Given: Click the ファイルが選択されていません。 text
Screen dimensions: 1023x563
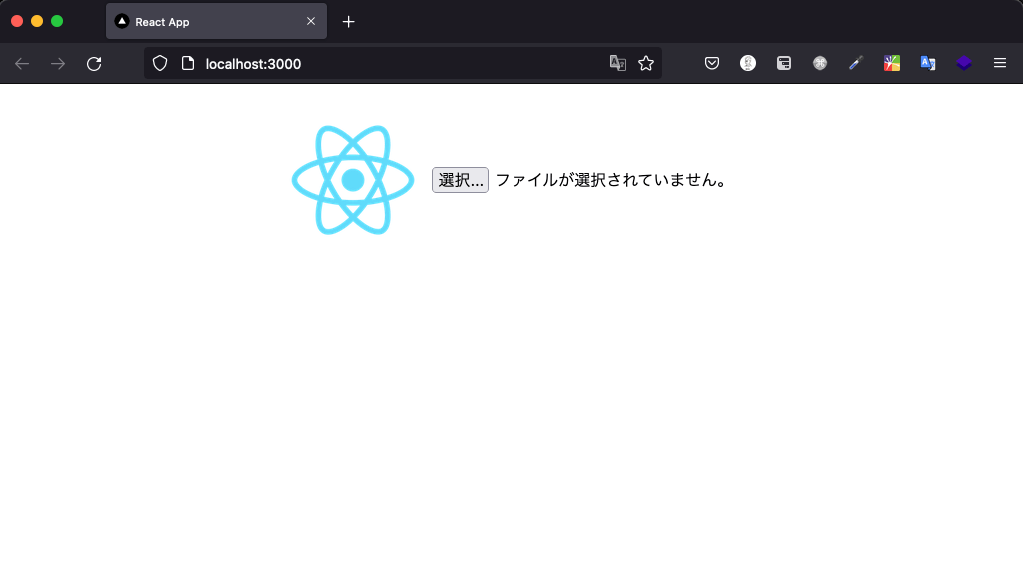Looking at the screenshot, I should click(612, 180).
